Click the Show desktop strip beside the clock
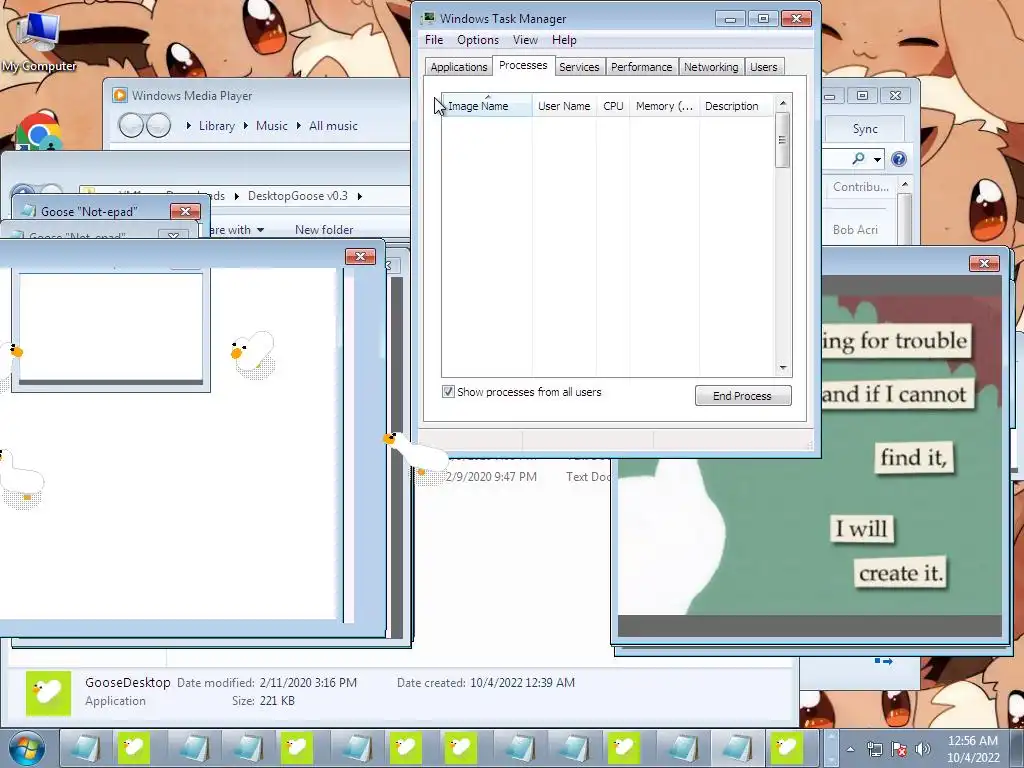 tap(1019, 749)
